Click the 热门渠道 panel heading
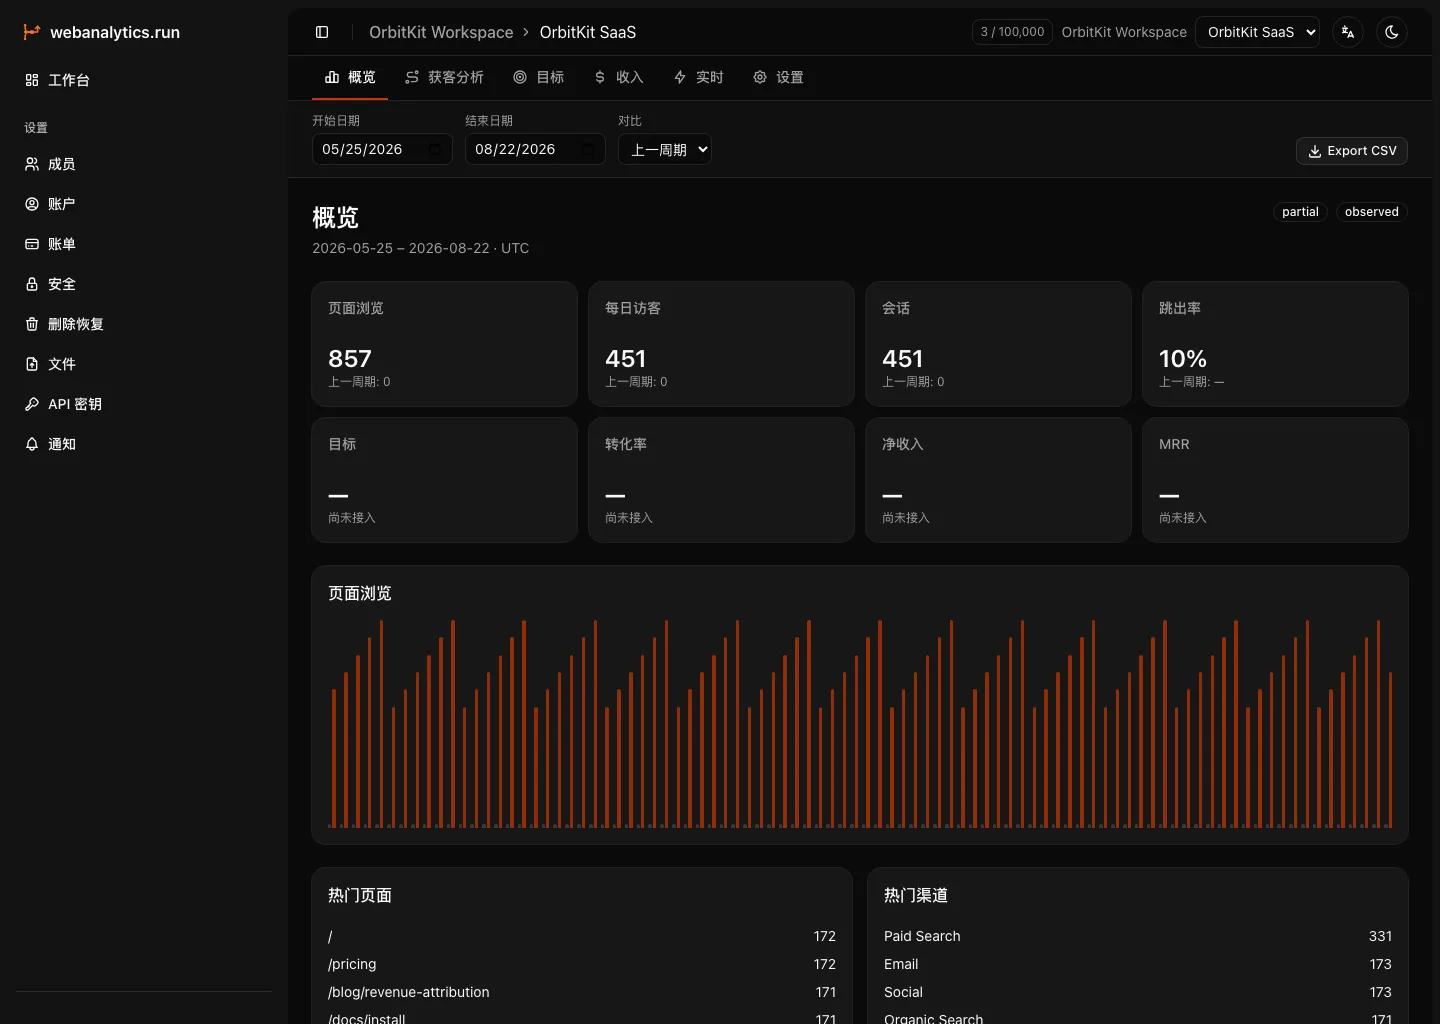 [916, 895]
